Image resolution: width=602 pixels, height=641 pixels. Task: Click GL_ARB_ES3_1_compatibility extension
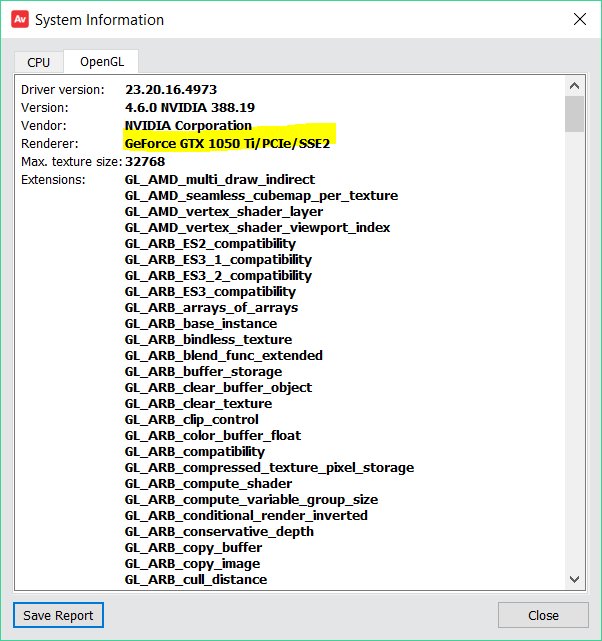click(x=218, y=259)
